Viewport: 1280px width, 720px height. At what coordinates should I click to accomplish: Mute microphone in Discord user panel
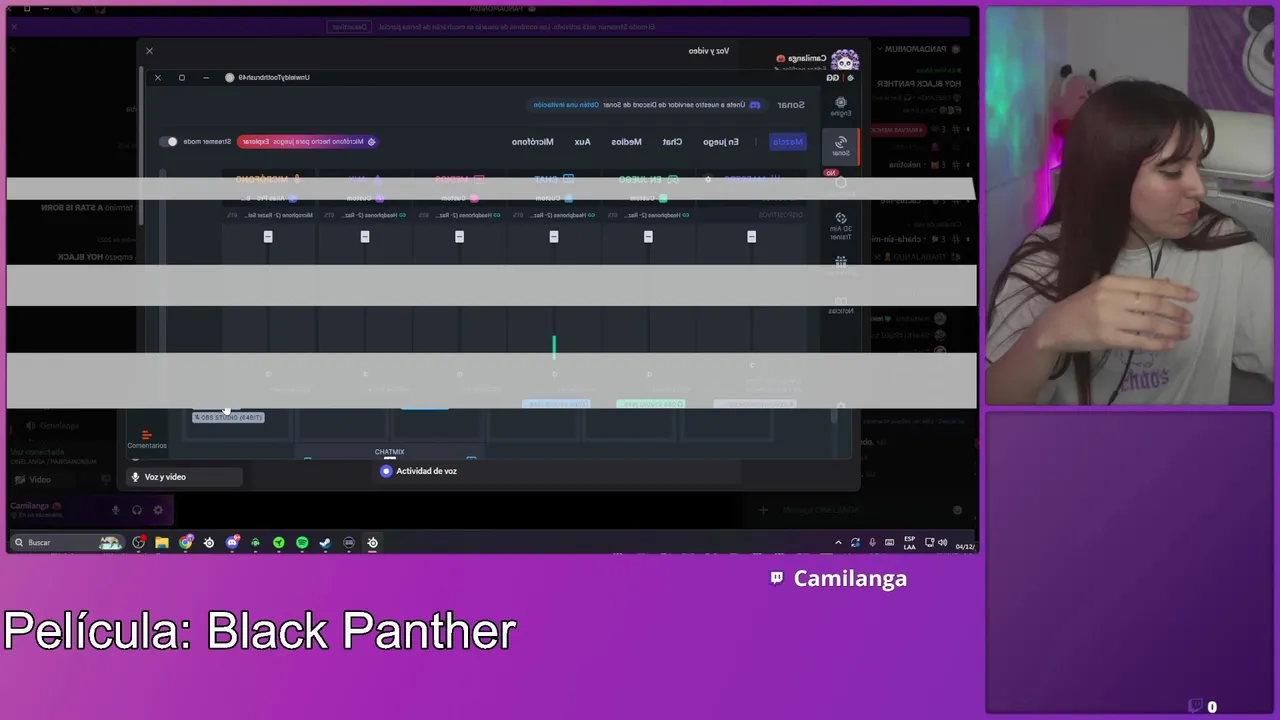point(115,510)
